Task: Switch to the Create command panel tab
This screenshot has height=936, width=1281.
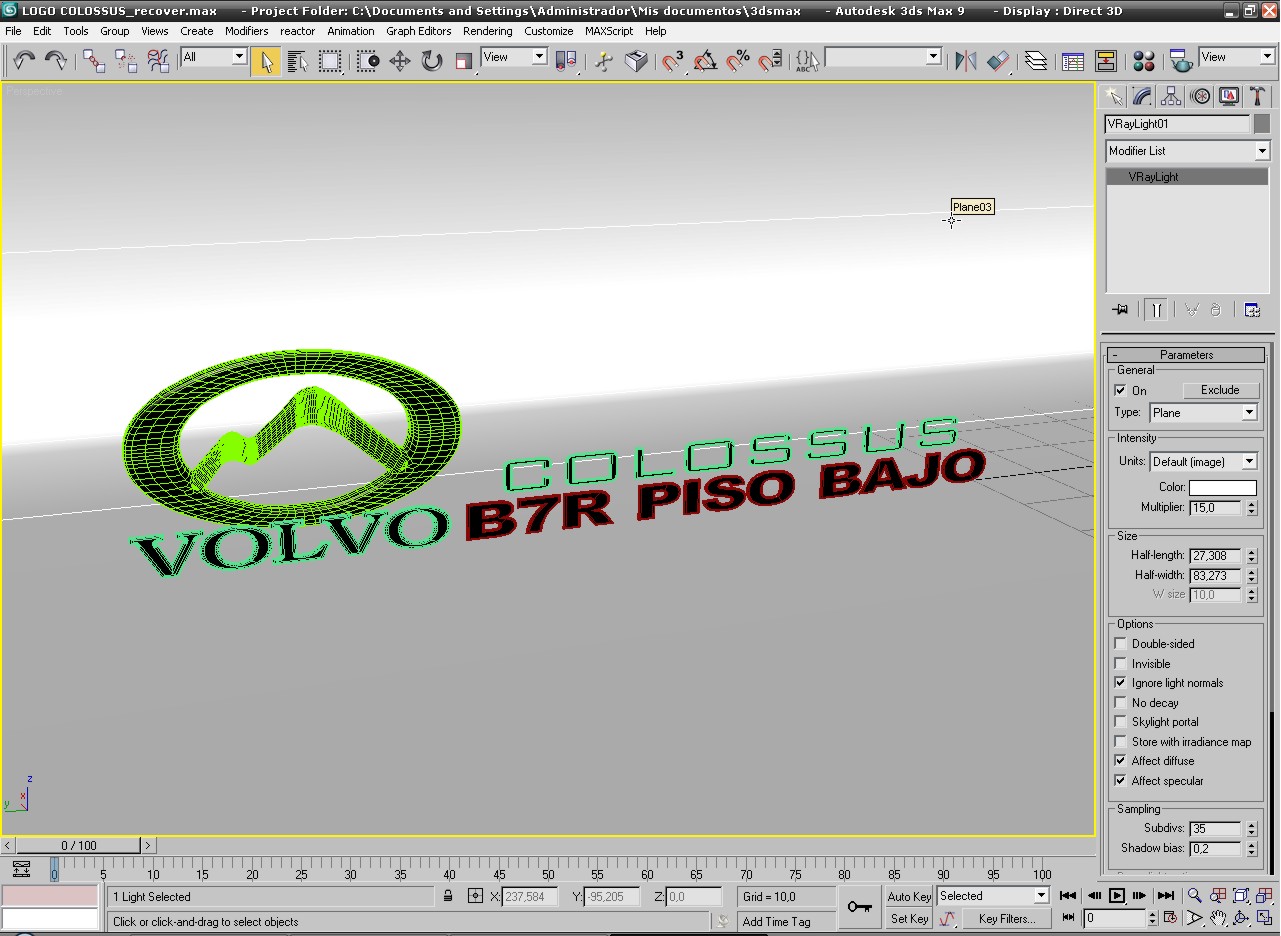Action: [1113, 96]
